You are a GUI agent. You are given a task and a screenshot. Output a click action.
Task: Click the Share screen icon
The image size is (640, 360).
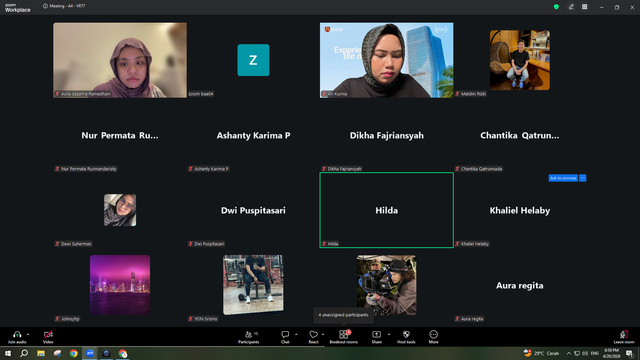coord(376,334)
